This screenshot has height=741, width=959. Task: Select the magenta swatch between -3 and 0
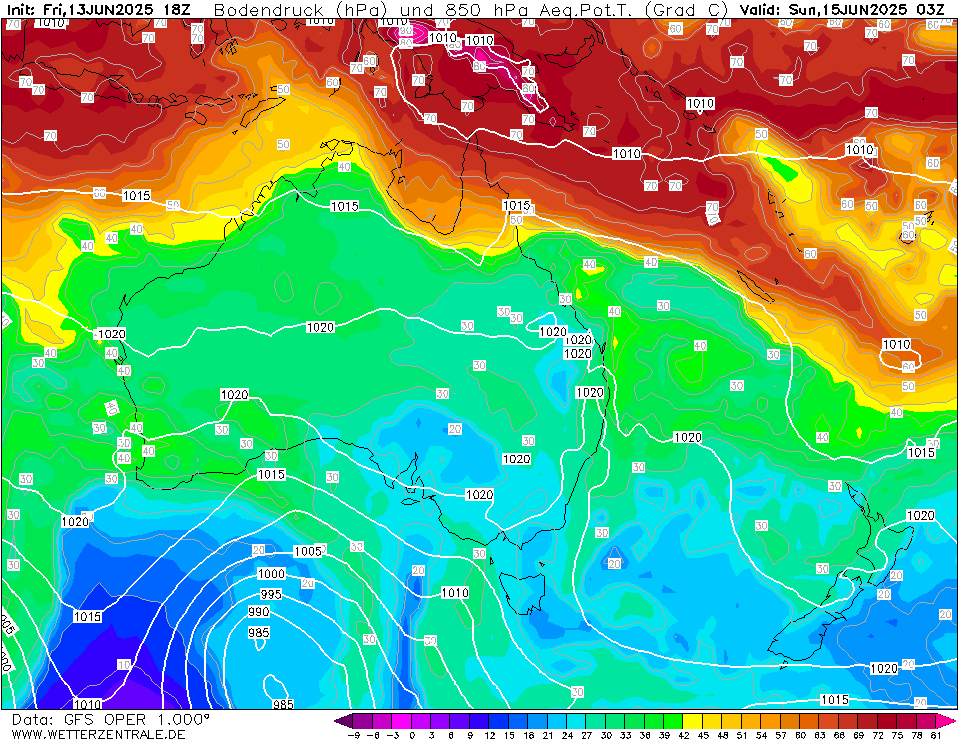pyautogui.click(x=401, y=721)
